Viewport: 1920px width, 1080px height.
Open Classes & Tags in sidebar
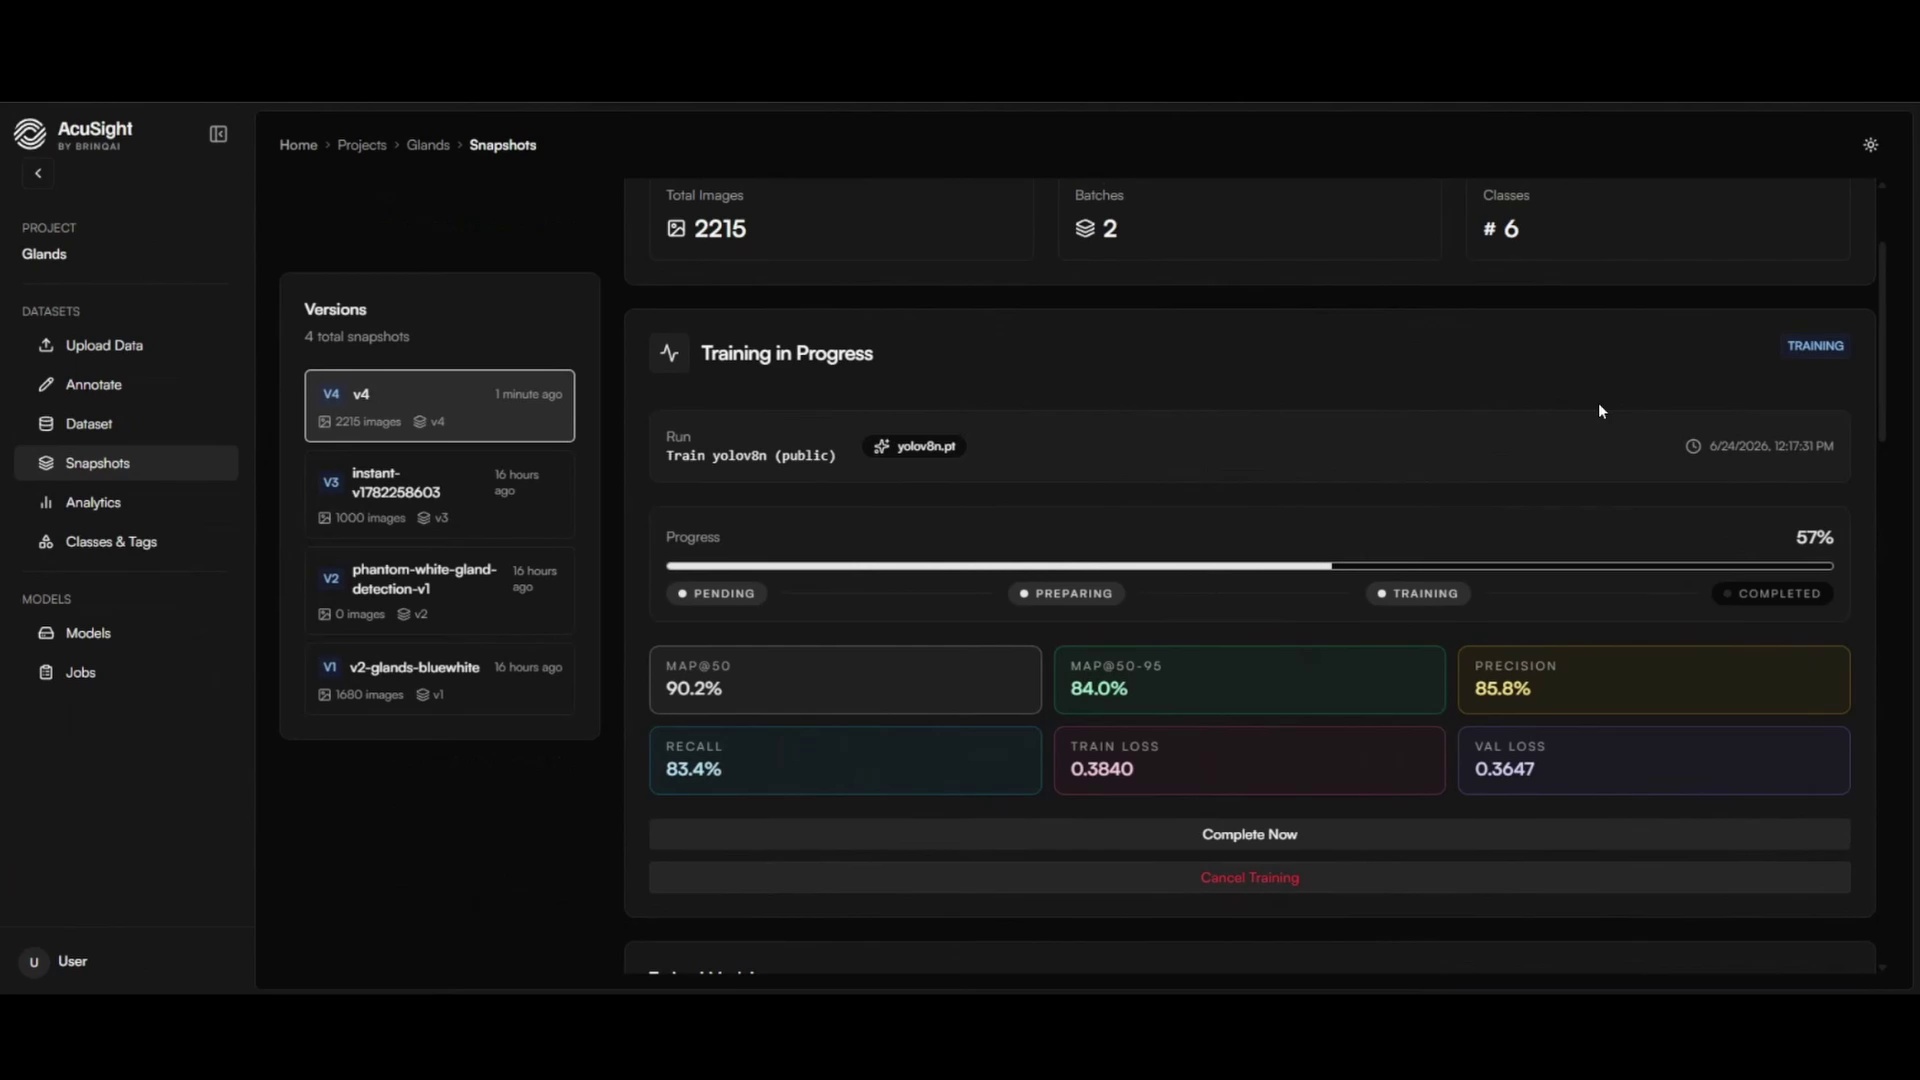pos(126,542)
